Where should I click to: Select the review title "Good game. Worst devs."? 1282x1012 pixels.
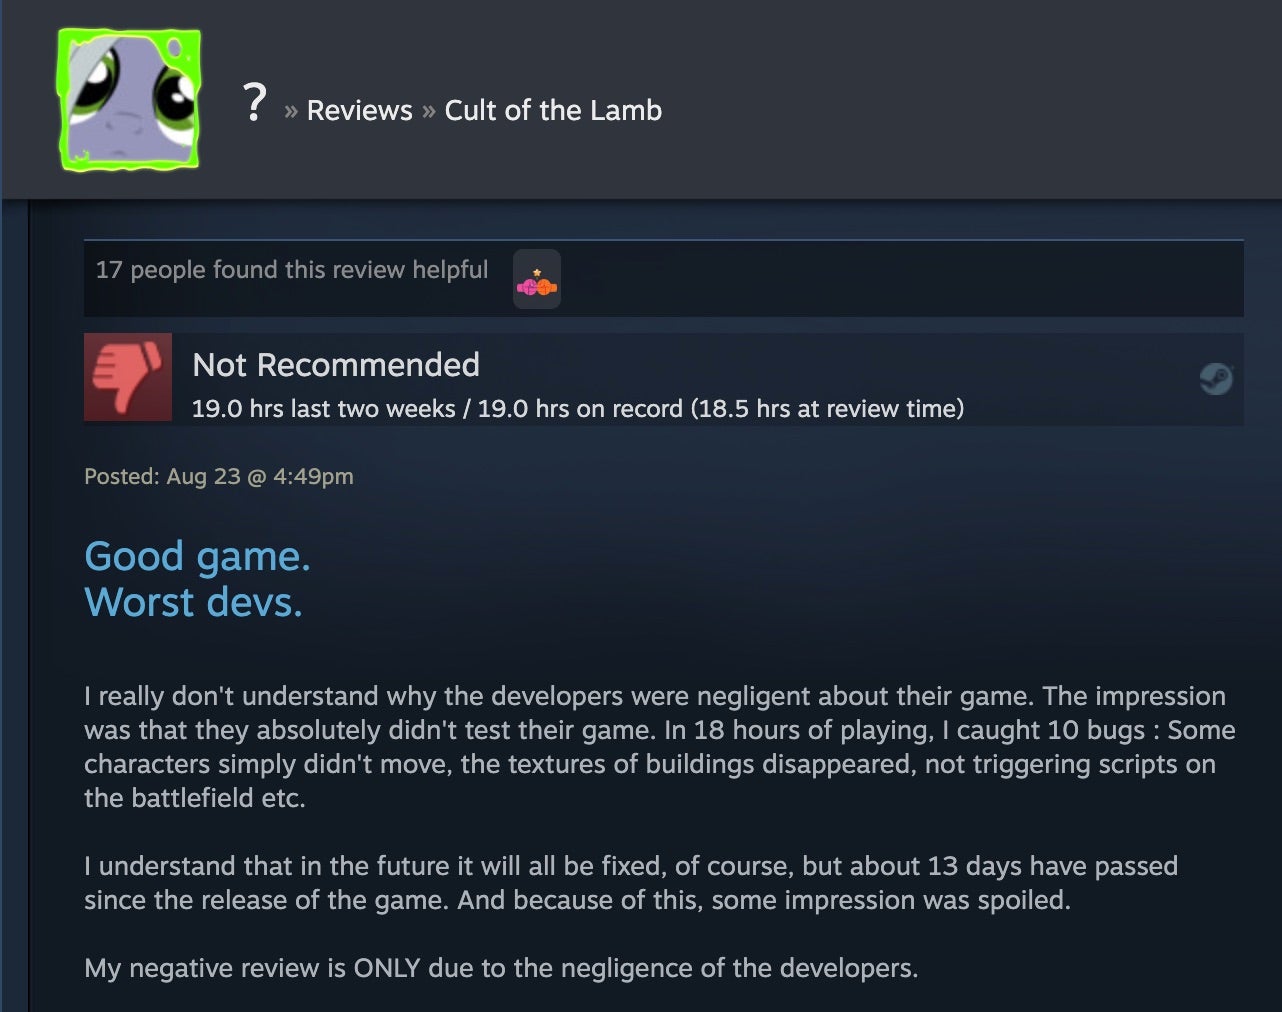point(197,578)
